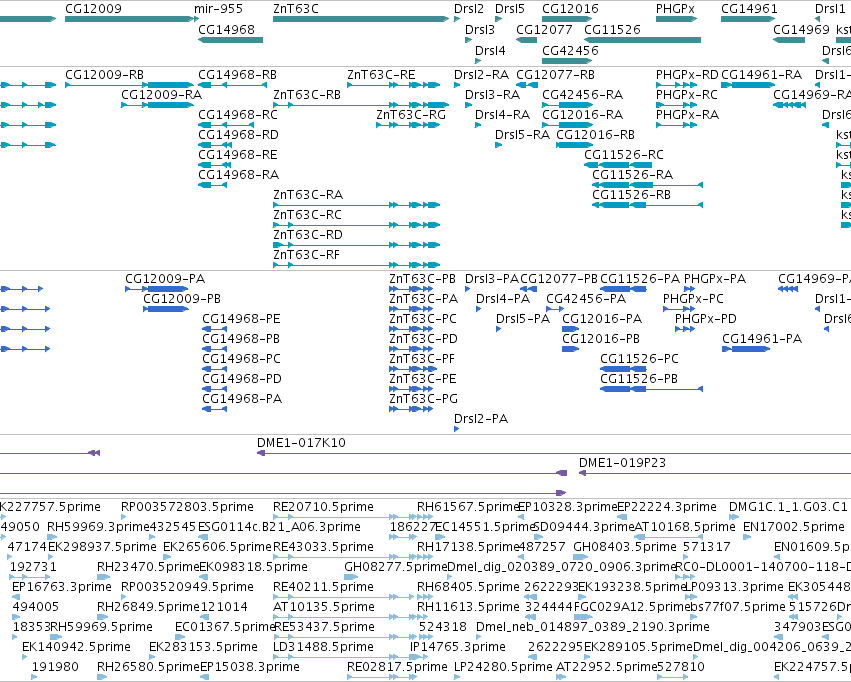Click transcript CG14968-RC
The width and height of the screenshot is (851, 682).
238,114
